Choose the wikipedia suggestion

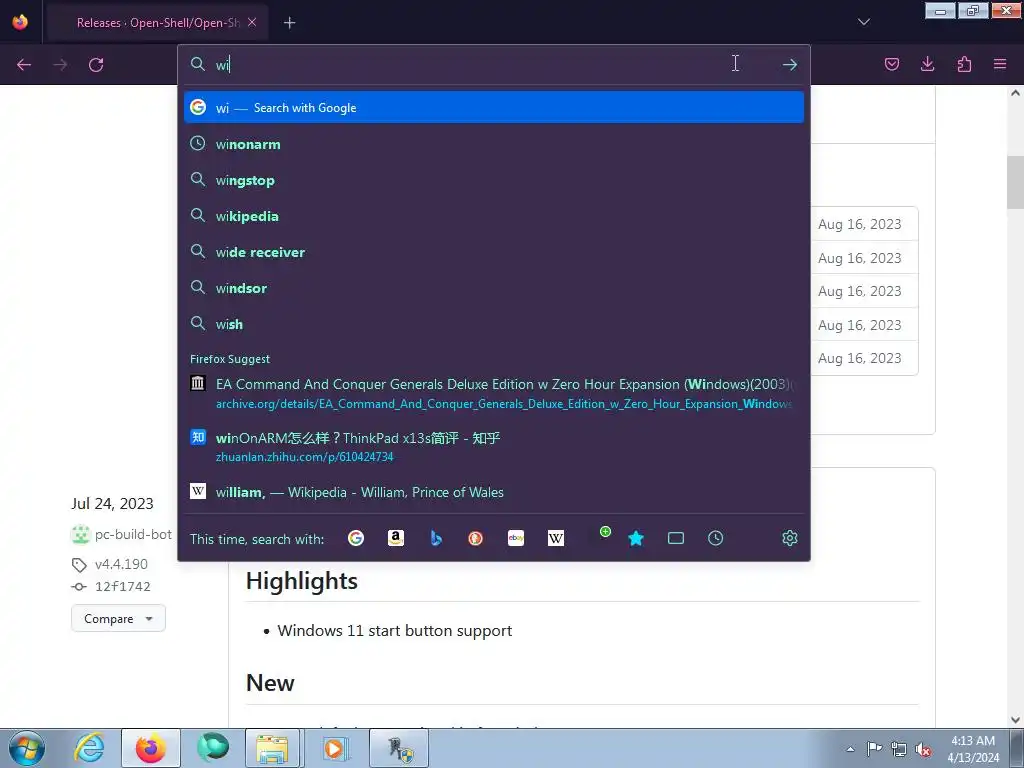pos(494,216)
